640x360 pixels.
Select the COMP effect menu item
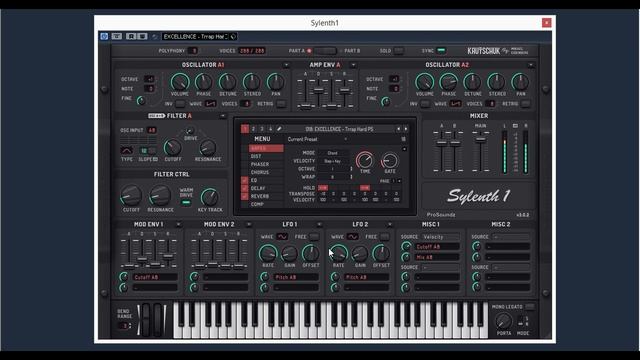pos(266,204)
